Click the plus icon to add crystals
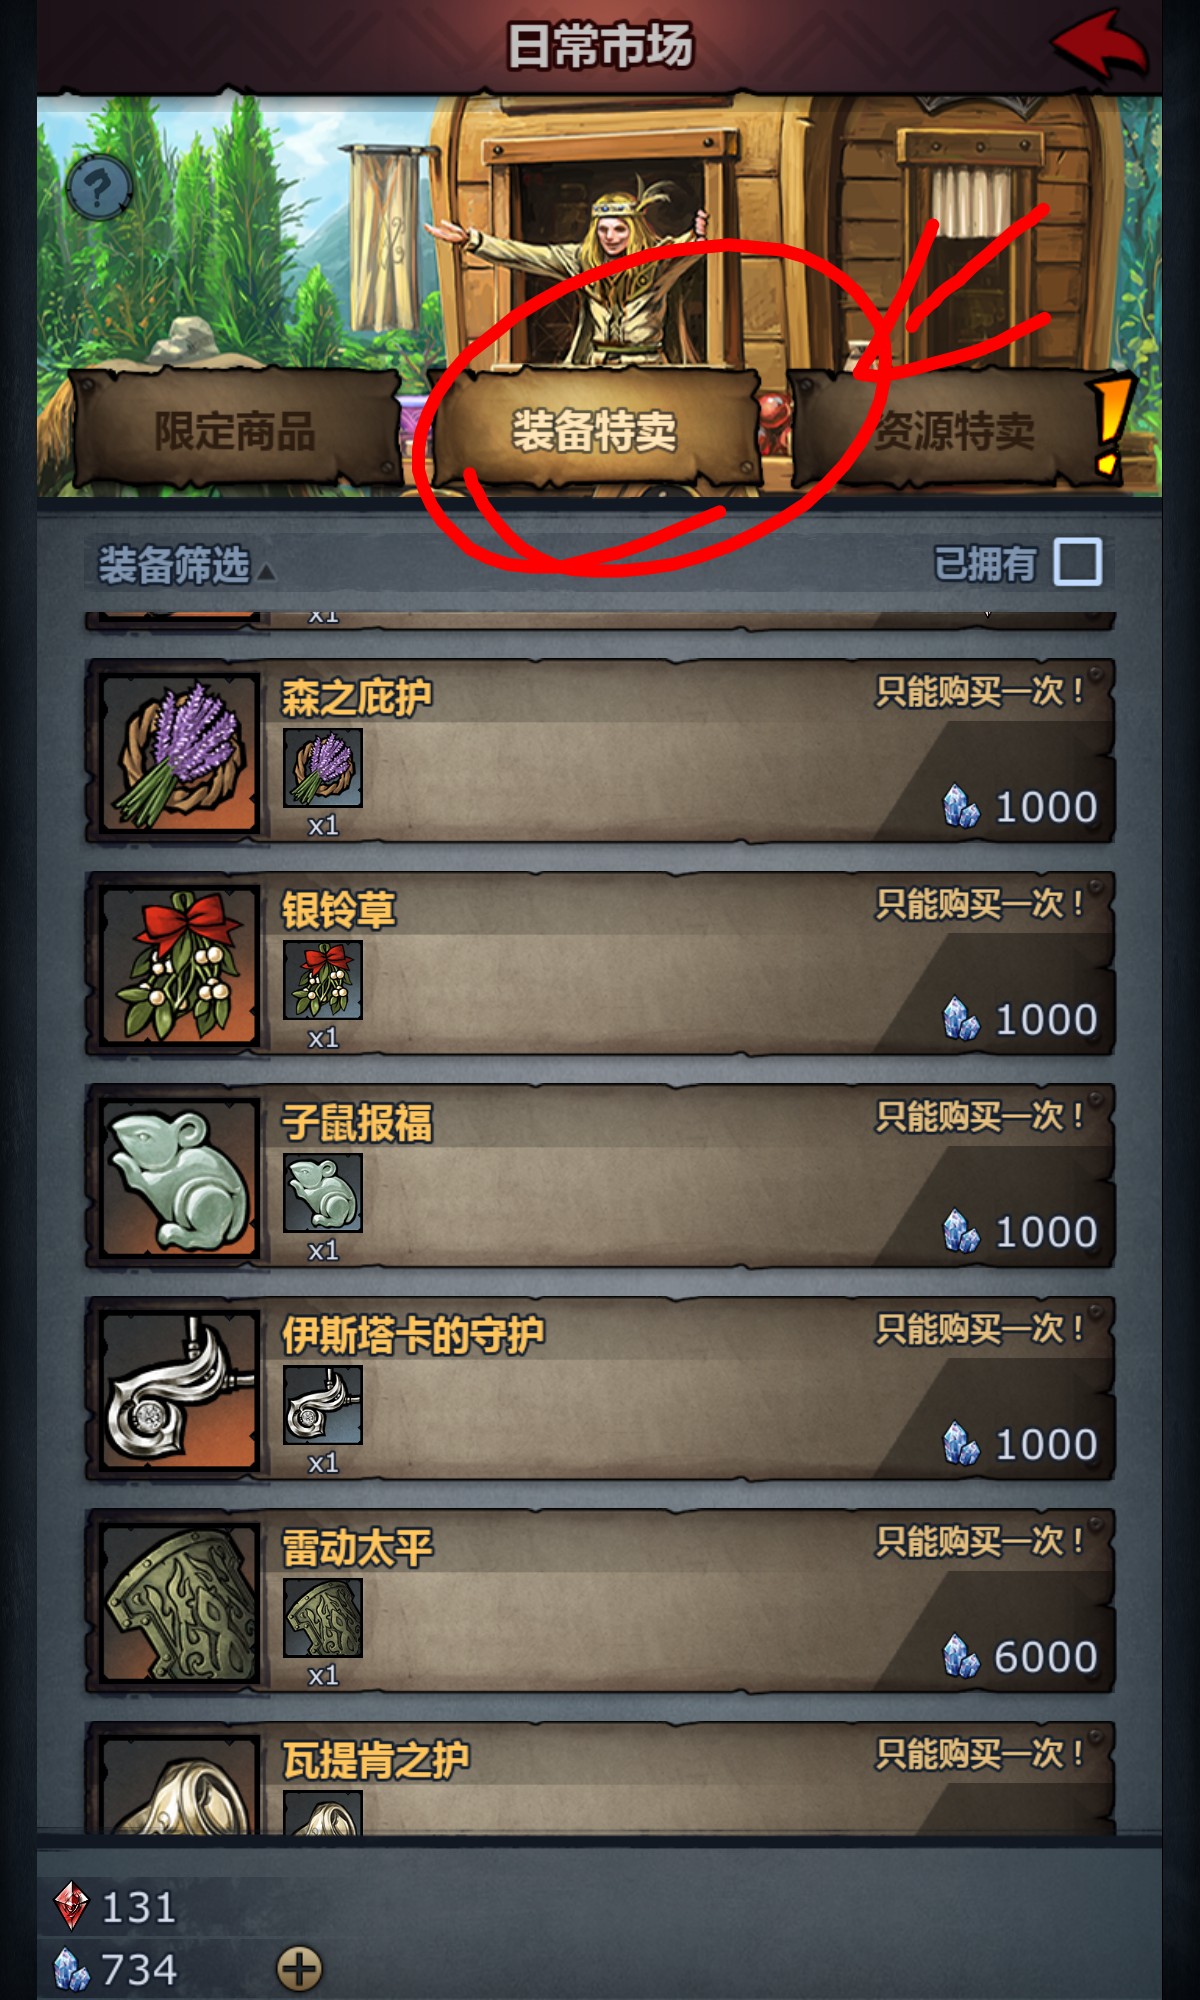 (299, 1969)
